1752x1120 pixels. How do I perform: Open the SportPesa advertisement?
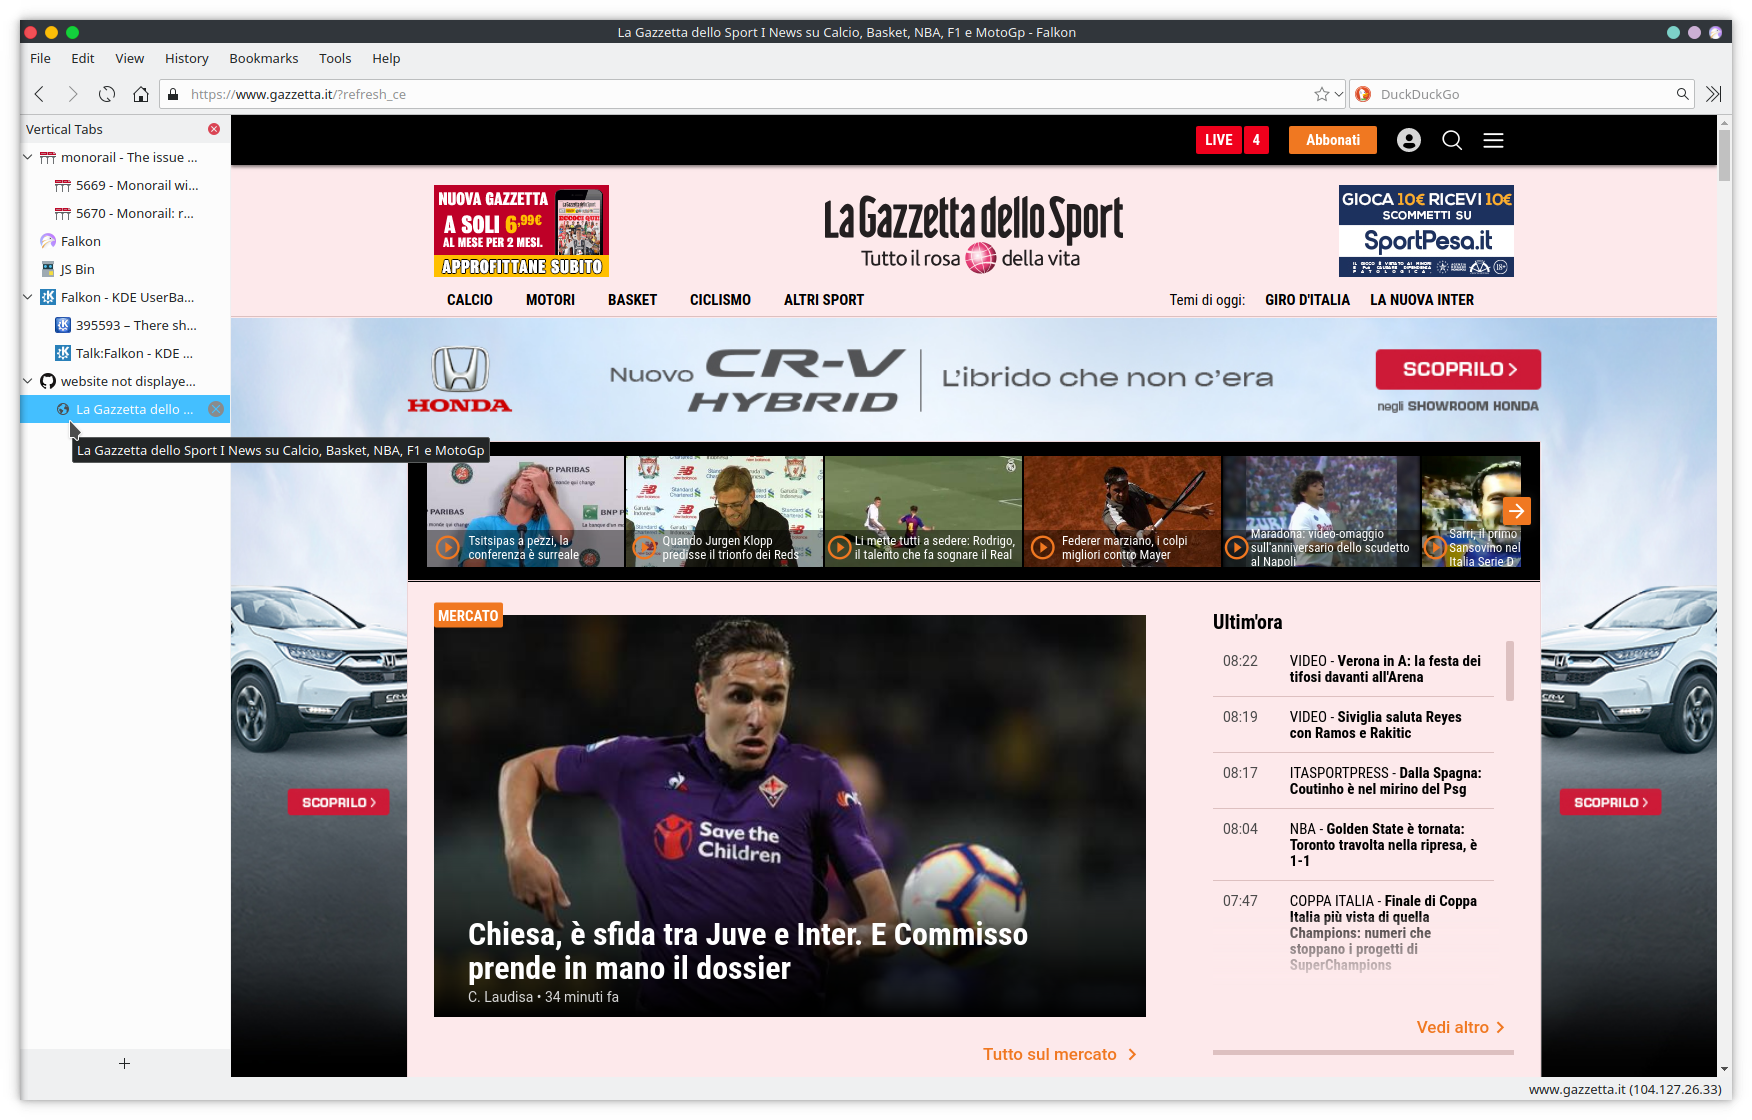[x=1426, y=231]
